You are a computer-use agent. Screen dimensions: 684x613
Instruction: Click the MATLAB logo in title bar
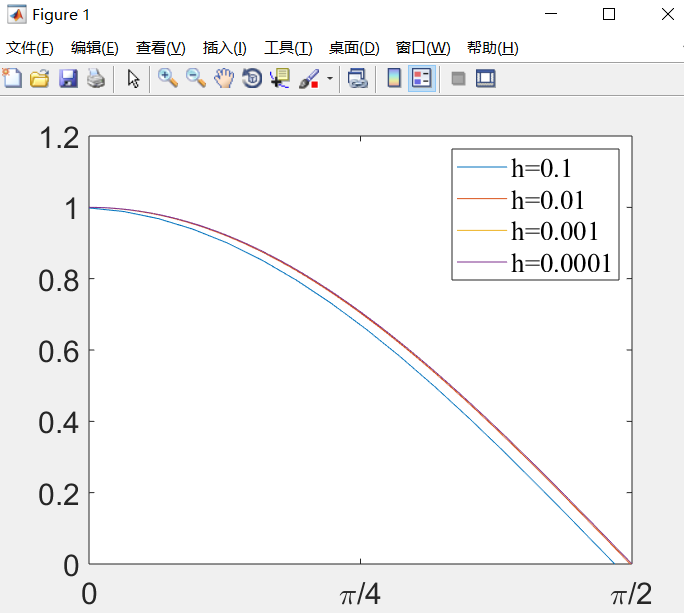tap(17, 14)
